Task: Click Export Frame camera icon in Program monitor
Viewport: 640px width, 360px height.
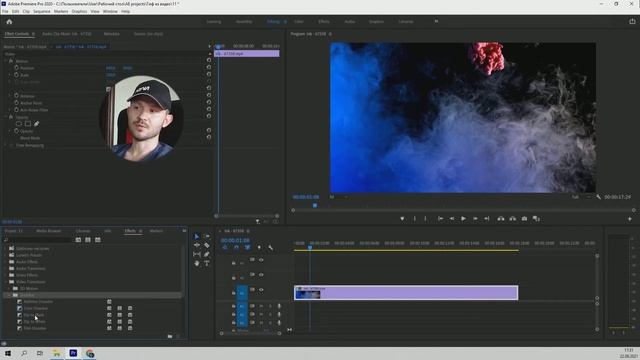Action: click(x=524, y=219)
